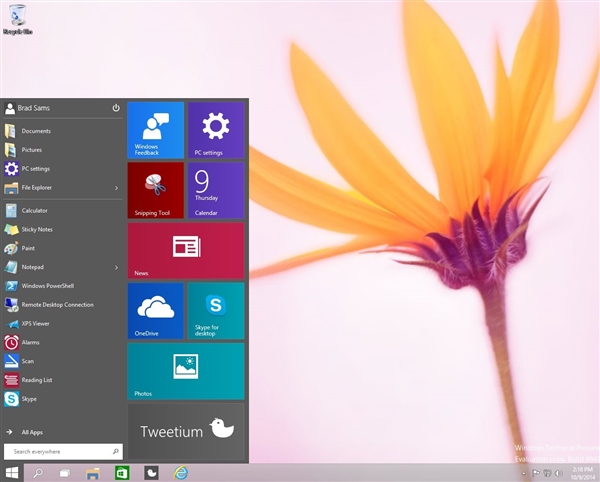
Task: Open Documents from the Start menu
Action: (x=35, y=131)
